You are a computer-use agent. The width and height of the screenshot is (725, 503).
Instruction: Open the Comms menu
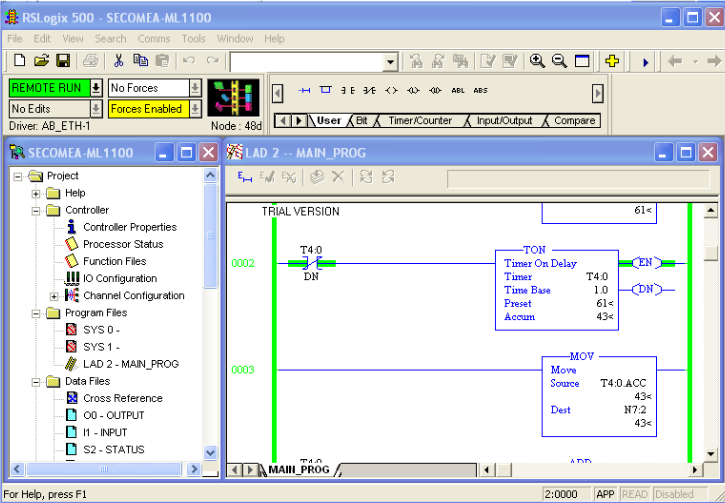[x=154, y=39]
